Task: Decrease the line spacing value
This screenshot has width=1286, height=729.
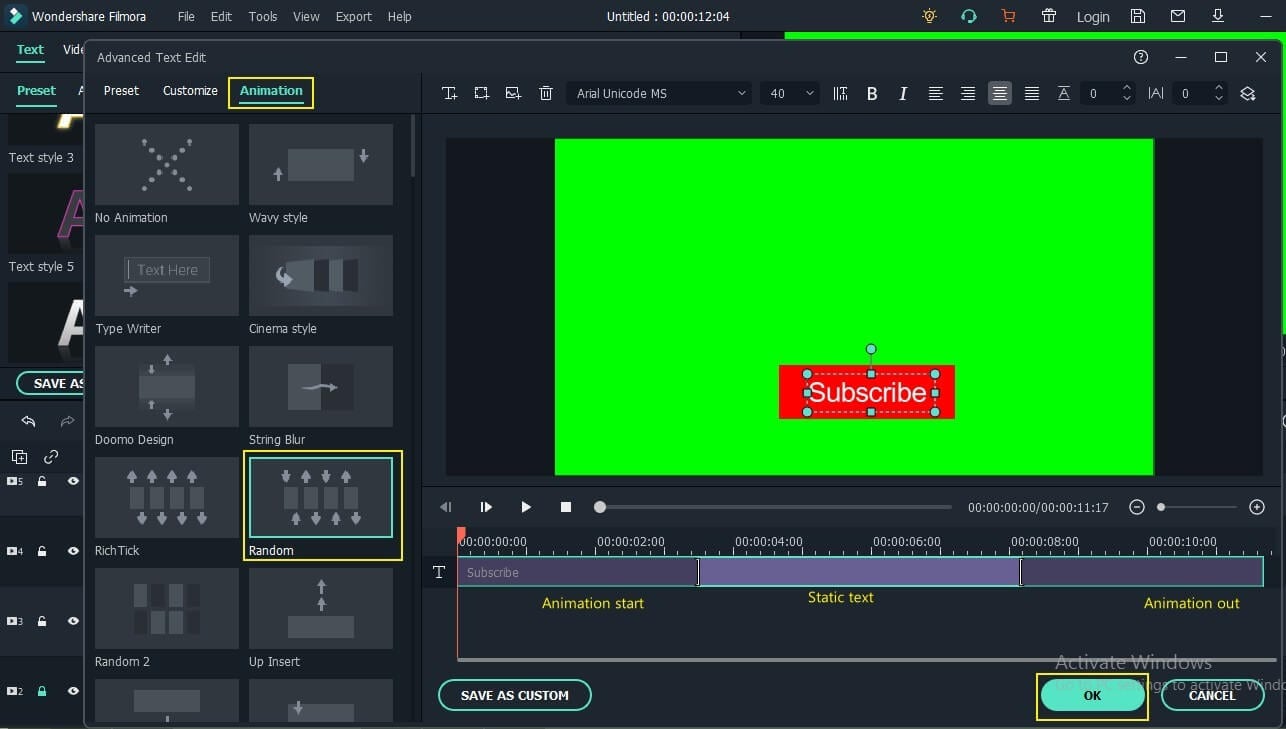Action: coord(1127,99)
